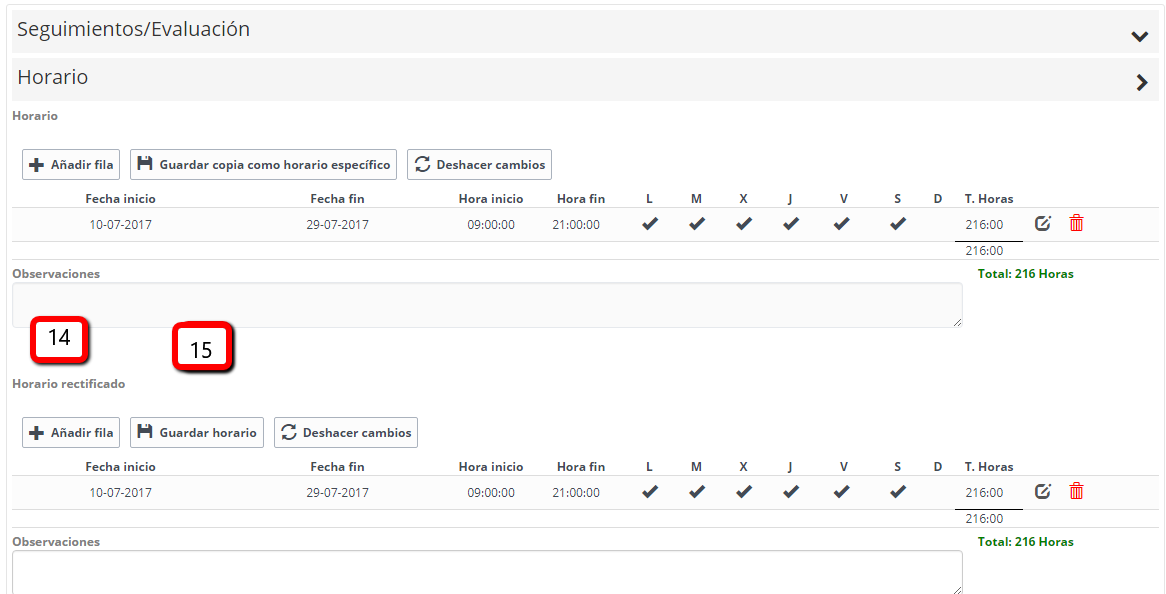
Task: Click edit icon in first Horario row
Action: point(1042,223)
